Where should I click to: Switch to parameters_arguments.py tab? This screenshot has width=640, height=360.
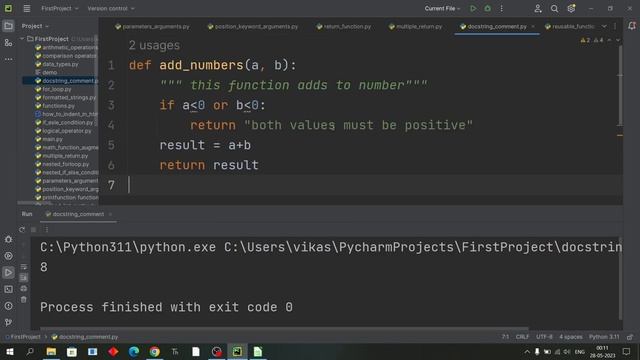tap(152, 26)
